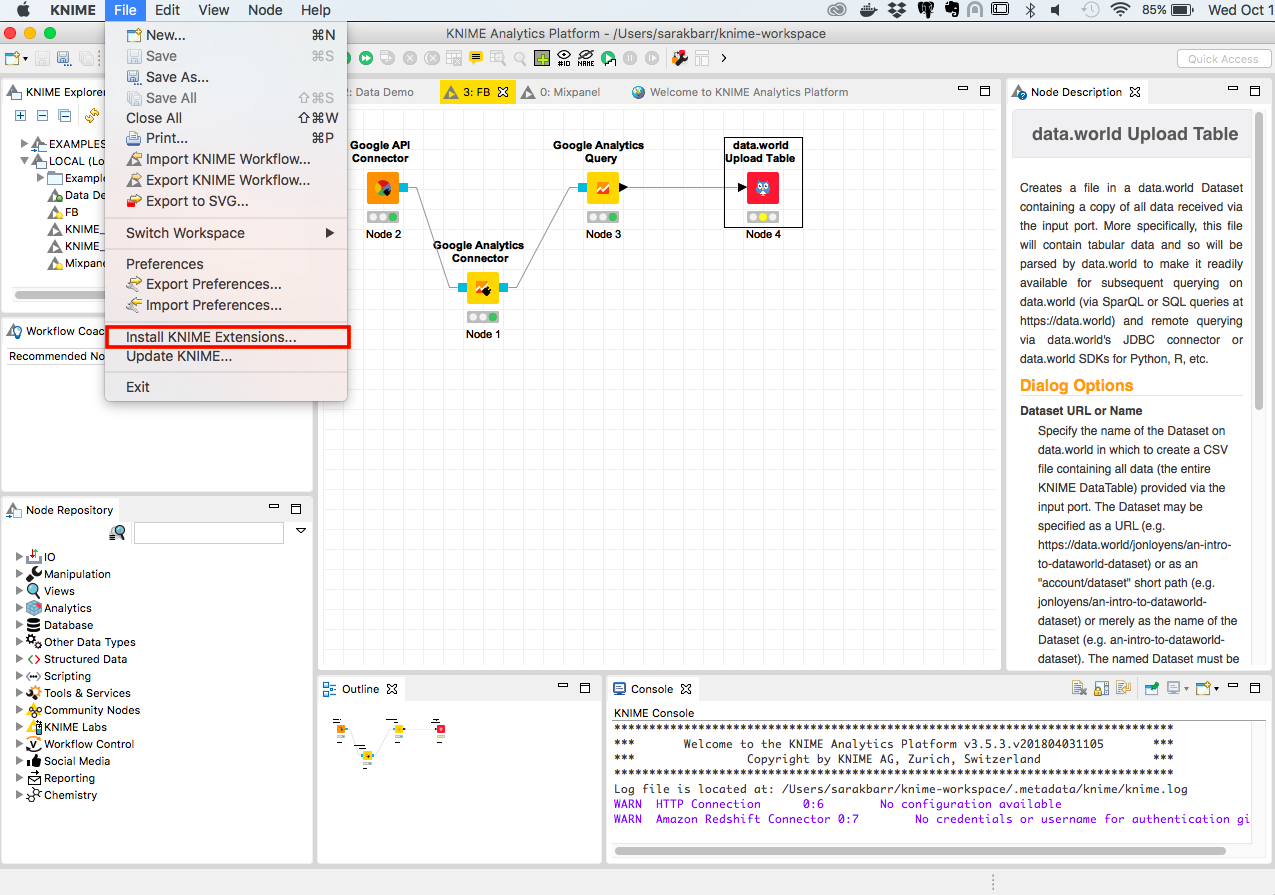
Task: Open the Node menu in menu bar
Action: pyautogui.click(x=265, y=10)
